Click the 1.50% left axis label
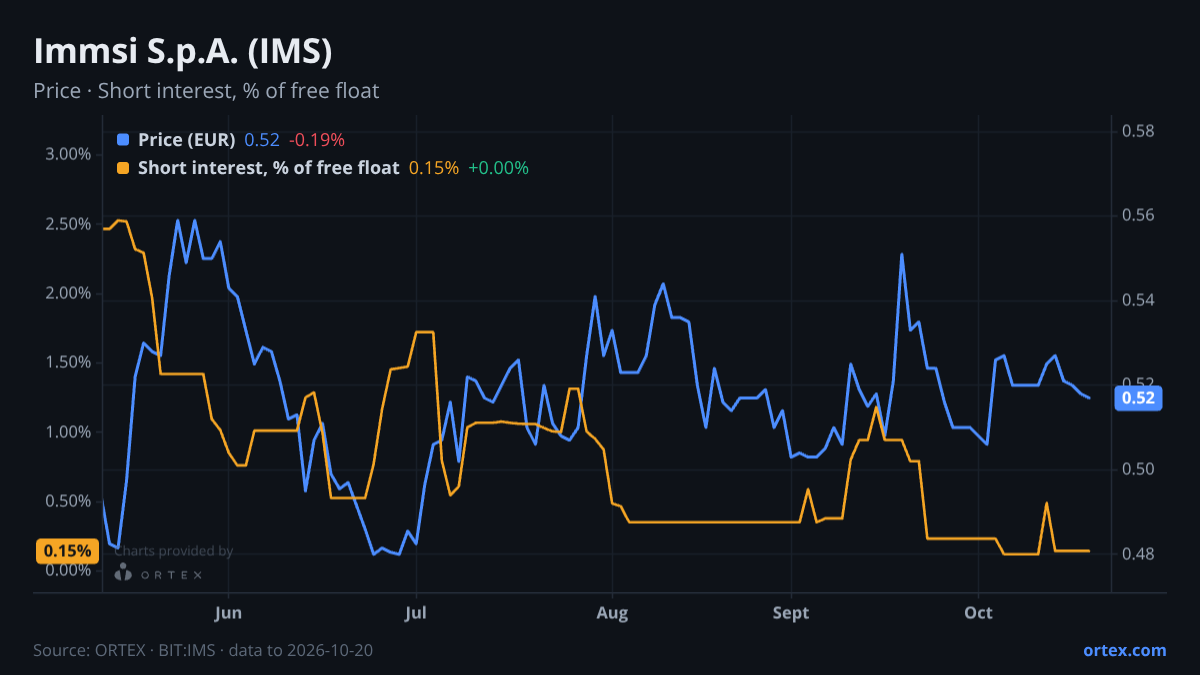Image resolution: width=1200 pixels, height=675 pixels. (x=69, y=362)
